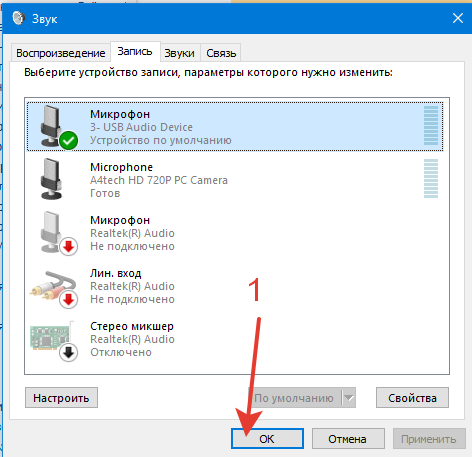Click the A4tech camera Microphone icon
Image resolution: width=472 pixels, height=457 pixels.
(x=51, y=179)
